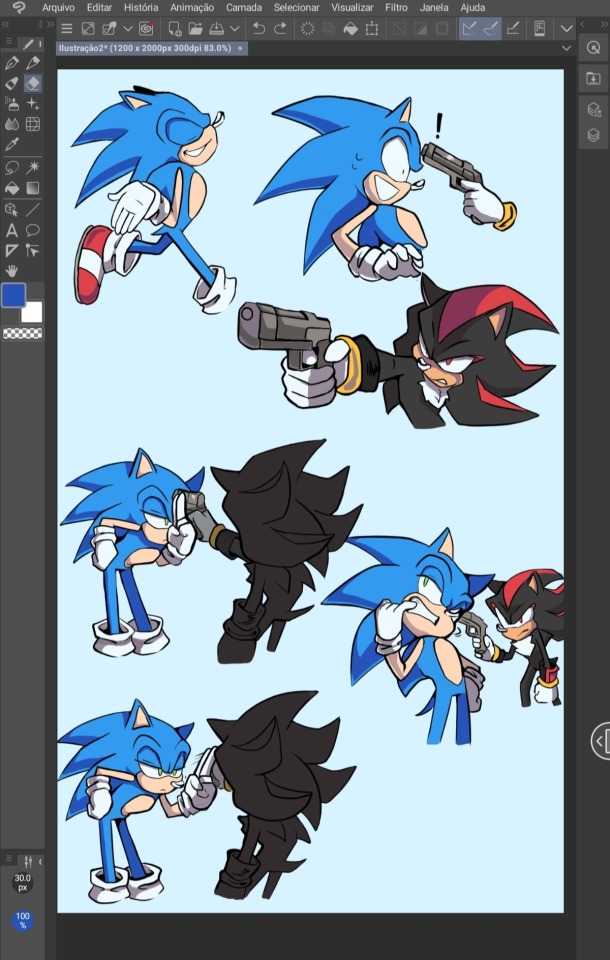610x960 pixels.
Task: Open the Editar menu
Action: click(99, 7)
